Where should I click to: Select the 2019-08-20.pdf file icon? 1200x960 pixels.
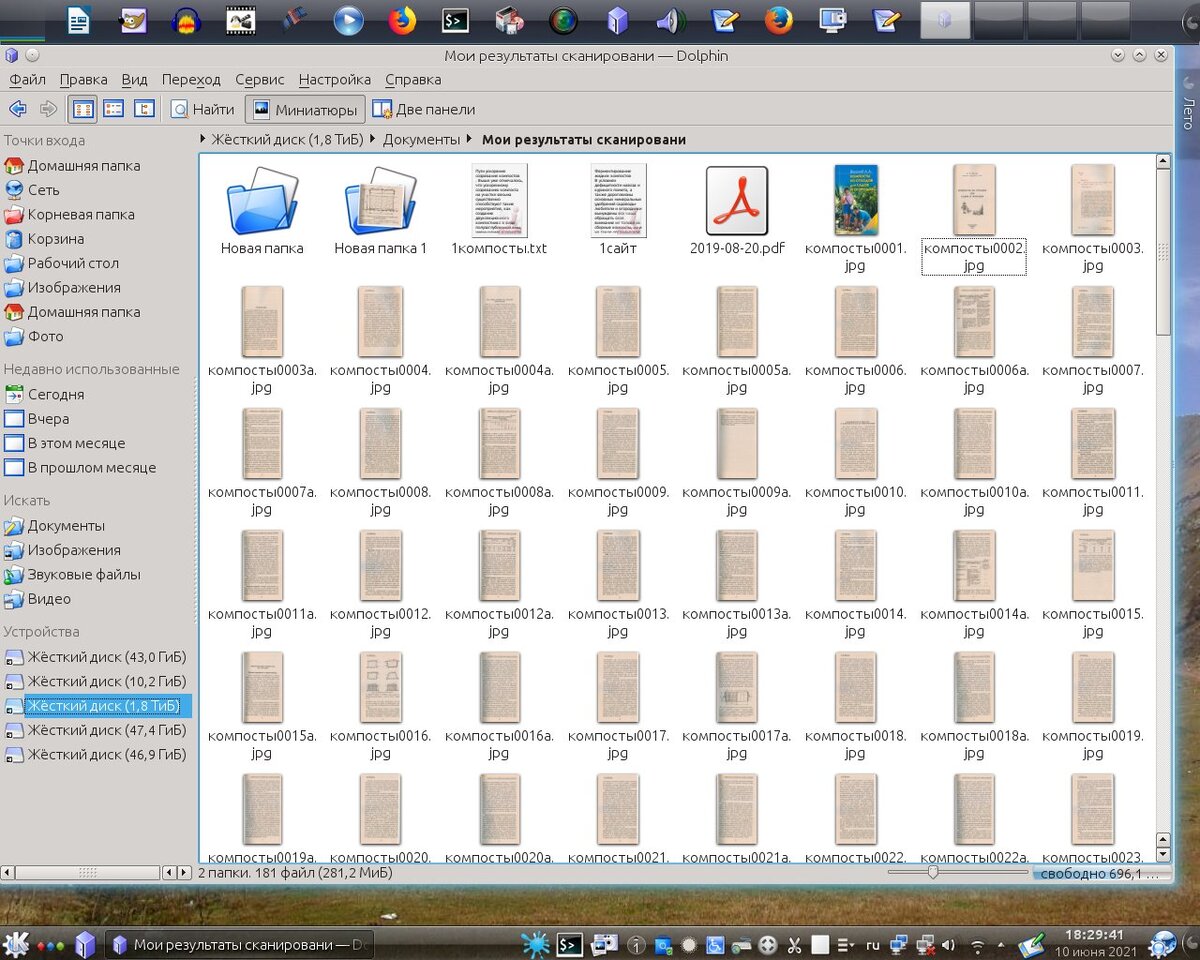pos(737,200)
